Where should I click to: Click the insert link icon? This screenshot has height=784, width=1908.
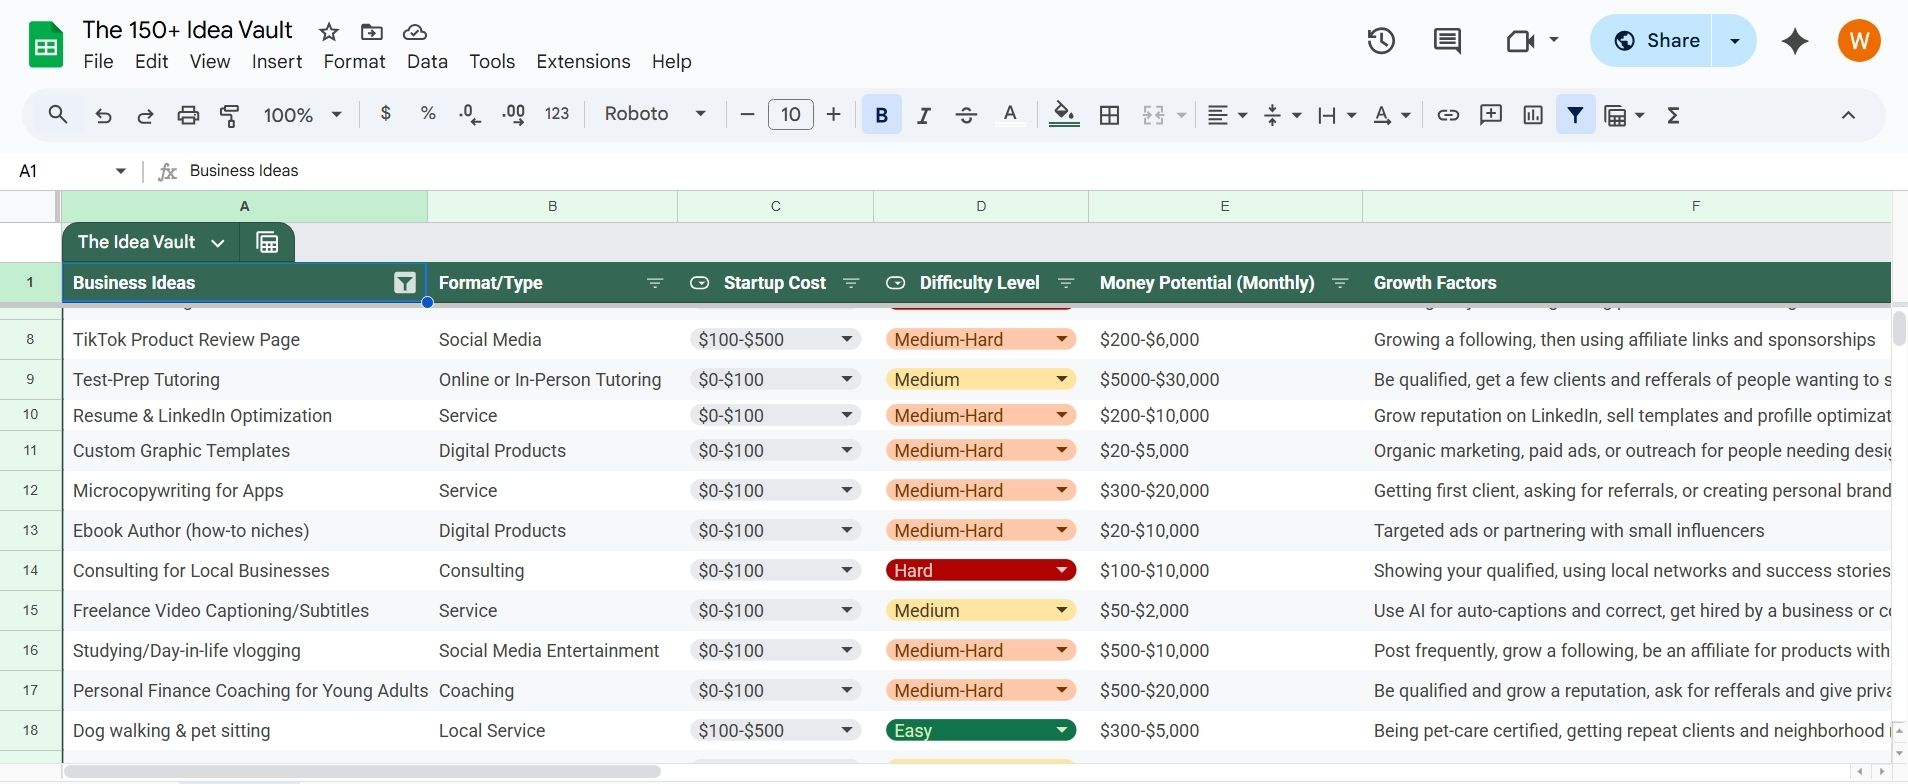pyautogui.click(x=1447, y=115)
